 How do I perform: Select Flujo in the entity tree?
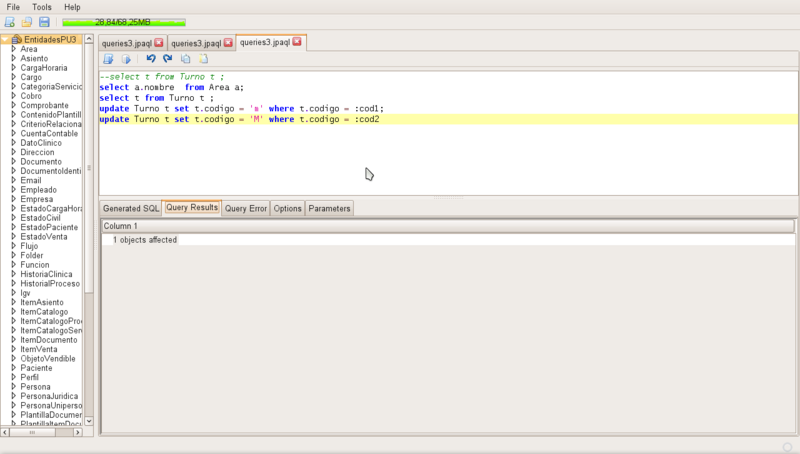pos(29,246)
